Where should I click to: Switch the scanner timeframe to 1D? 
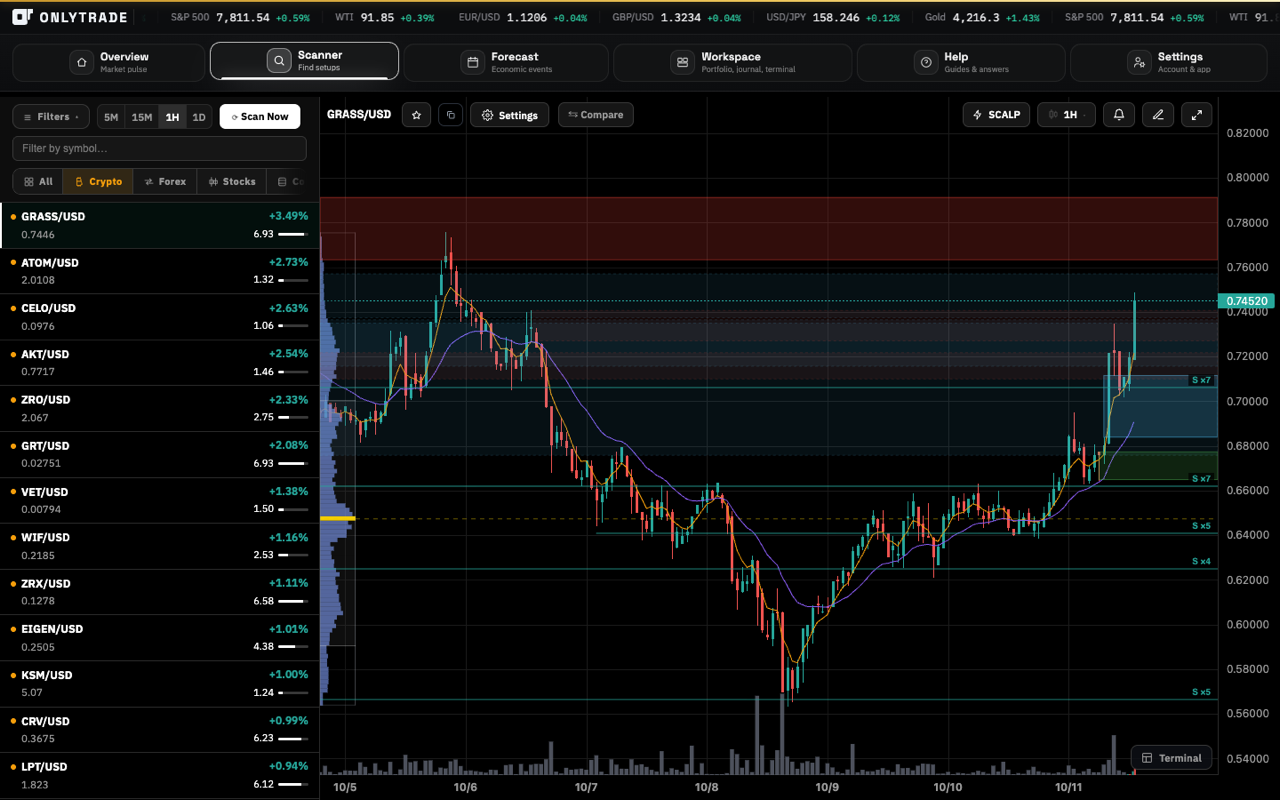199,117
